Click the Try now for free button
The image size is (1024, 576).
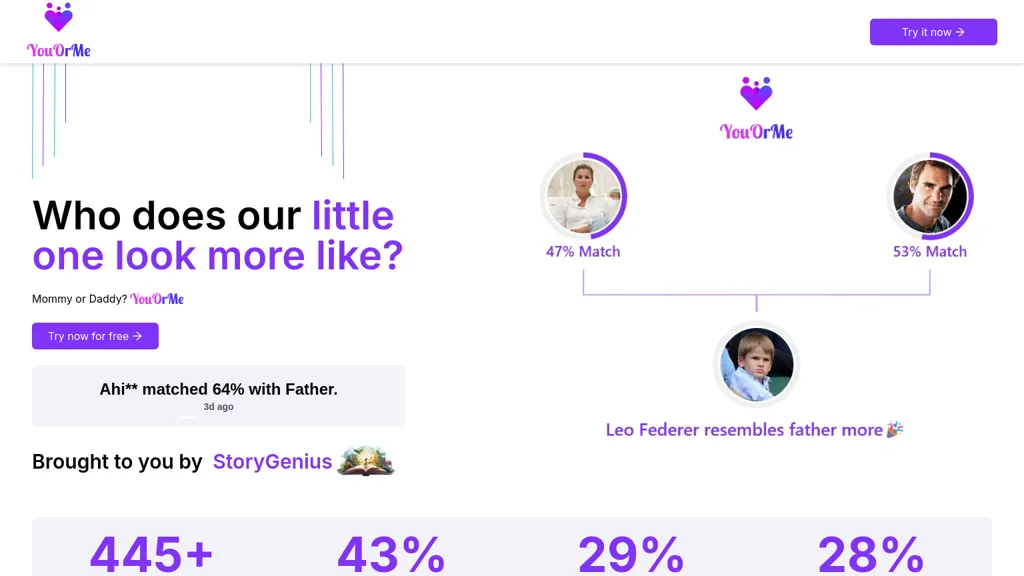pos(95,336)
